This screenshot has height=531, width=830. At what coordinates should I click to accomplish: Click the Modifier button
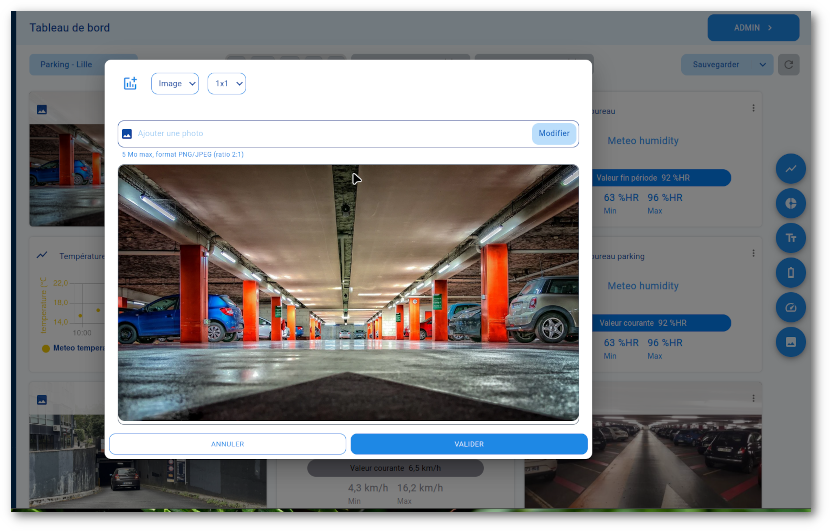tap(553, 134)
